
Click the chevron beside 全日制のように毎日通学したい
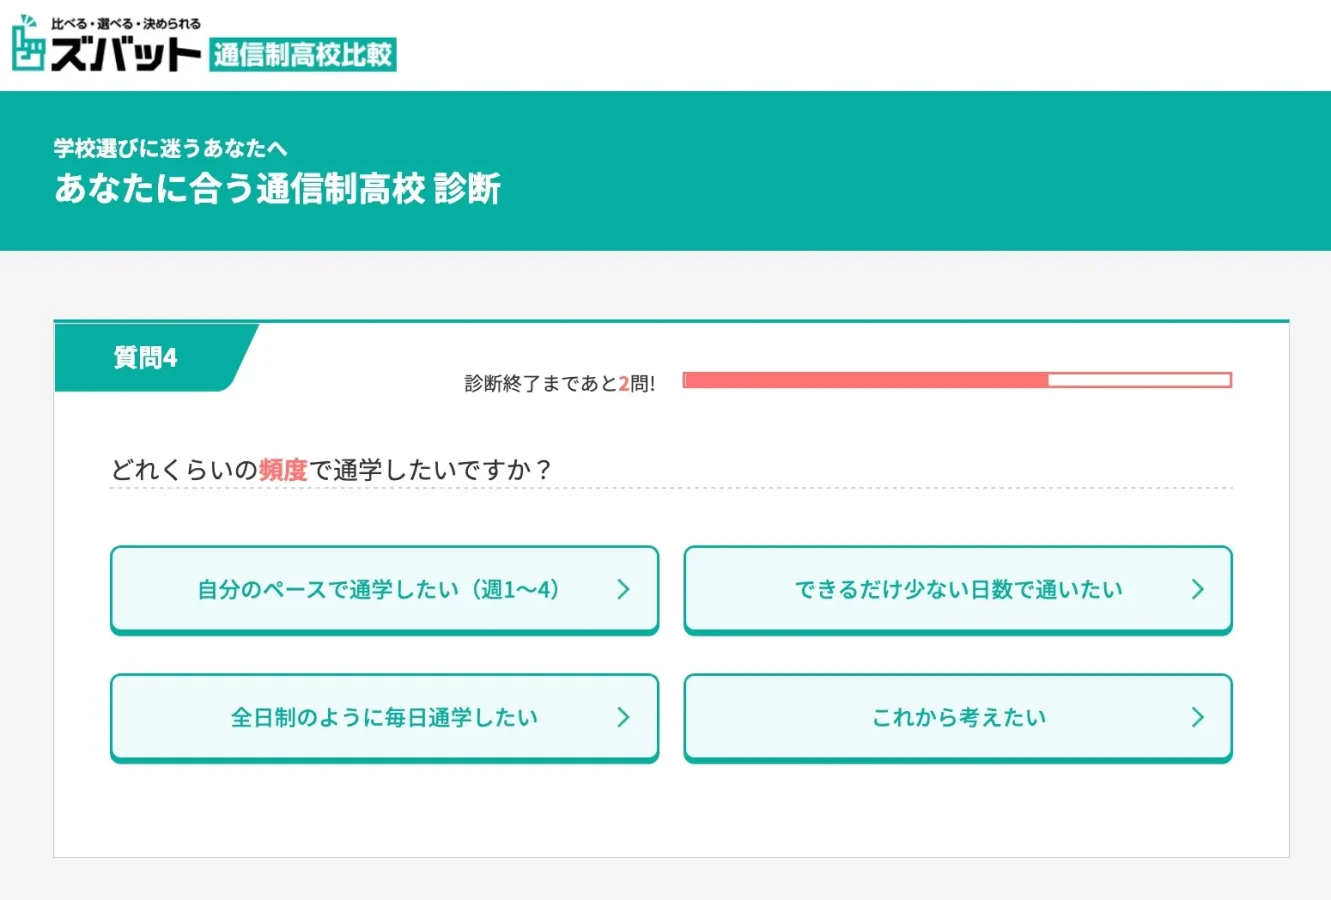click(624, 717)
